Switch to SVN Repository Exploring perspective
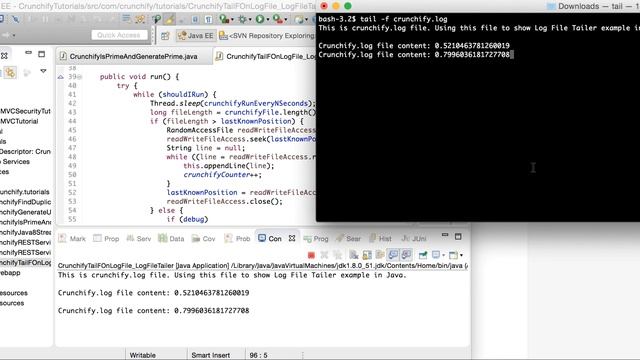 point(267,36)
